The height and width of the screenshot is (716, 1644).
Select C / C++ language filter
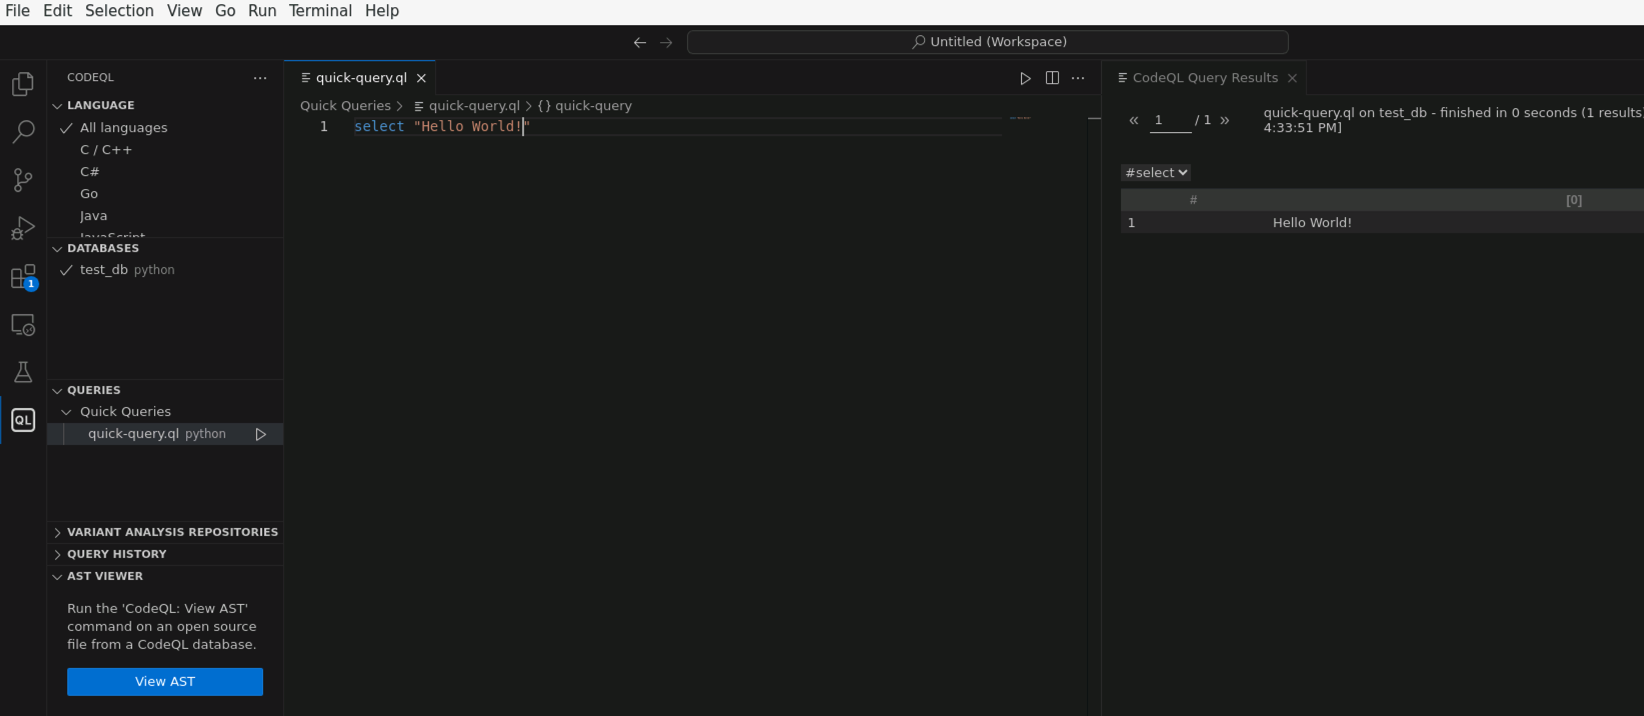[106, 150]
